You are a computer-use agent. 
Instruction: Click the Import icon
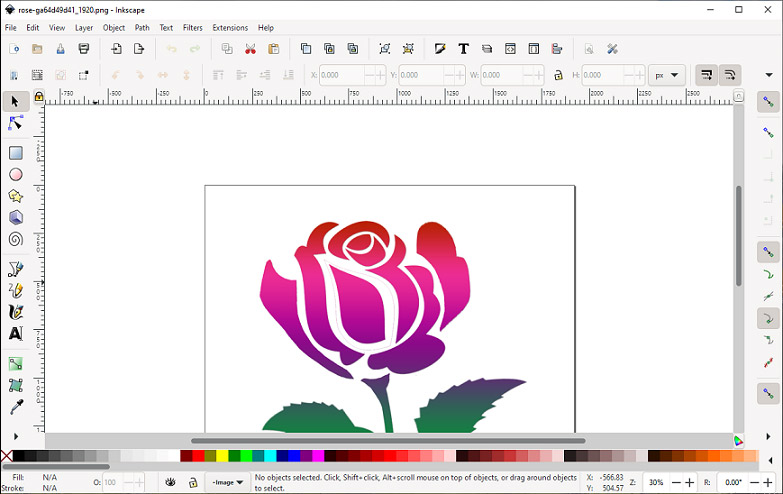coord(116,48)
